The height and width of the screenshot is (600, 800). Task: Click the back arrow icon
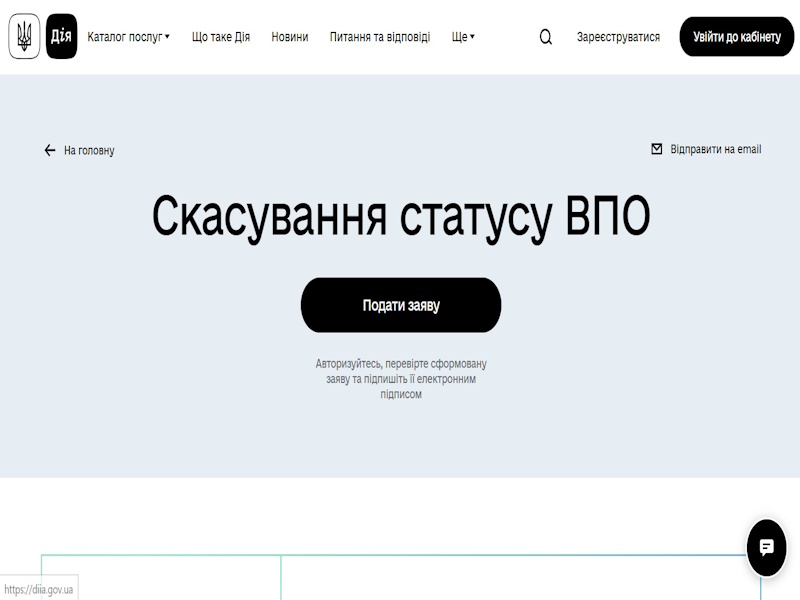49,150
